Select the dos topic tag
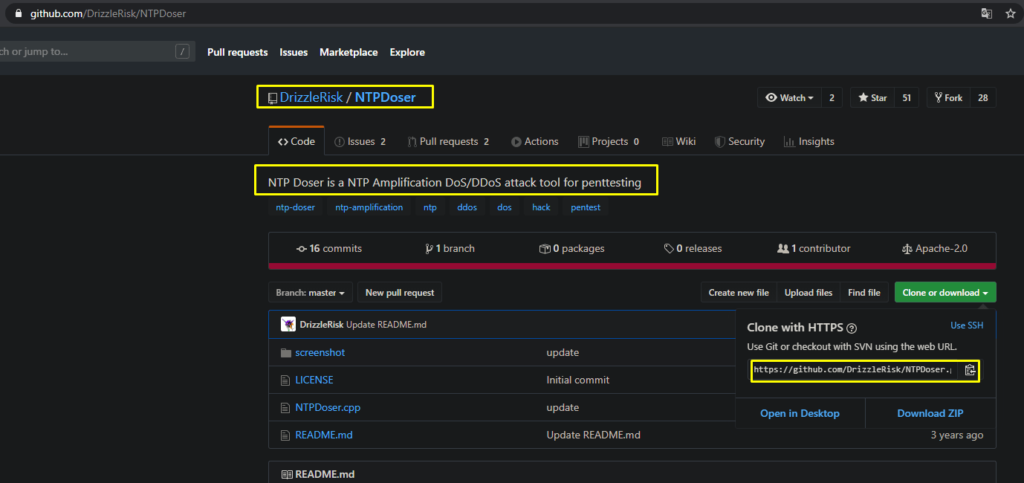The image size is (1024, 483). pyautogui.click(x=504, y=208)
